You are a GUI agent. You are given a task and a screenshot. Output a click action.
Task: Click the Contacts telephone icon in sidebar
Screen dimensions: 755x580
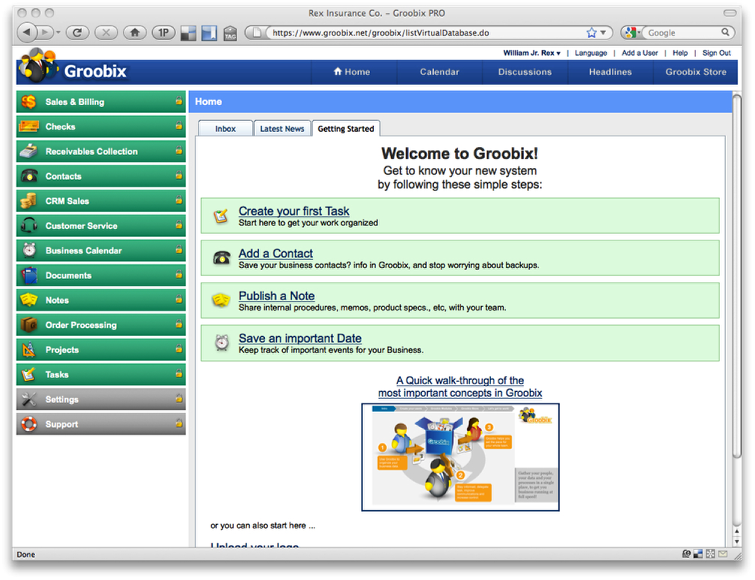click(x=29, y=176)
